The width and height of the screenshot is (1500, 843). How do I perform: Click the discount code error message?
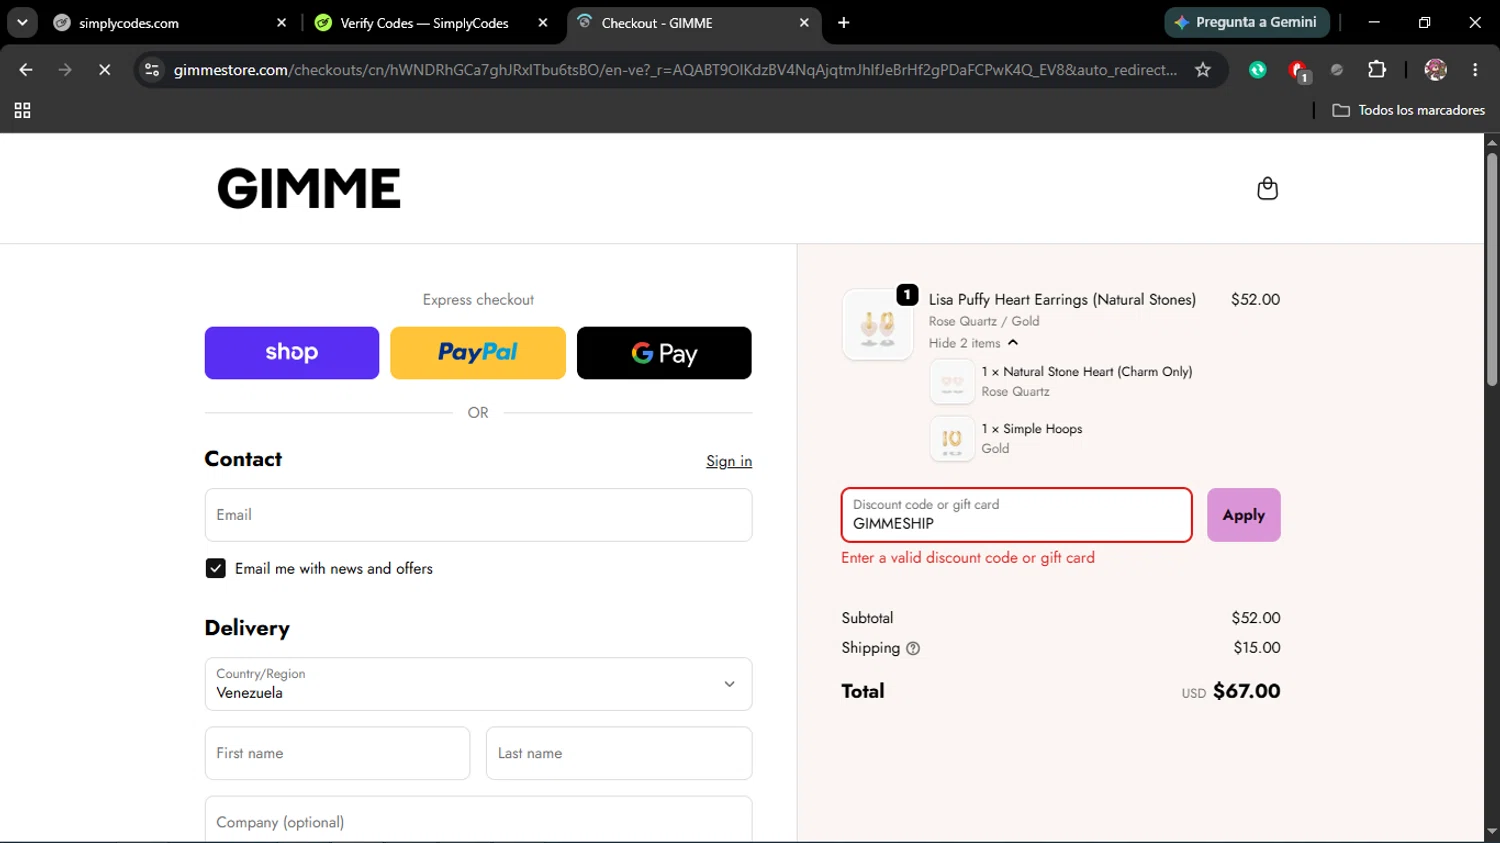pos(968,558)
